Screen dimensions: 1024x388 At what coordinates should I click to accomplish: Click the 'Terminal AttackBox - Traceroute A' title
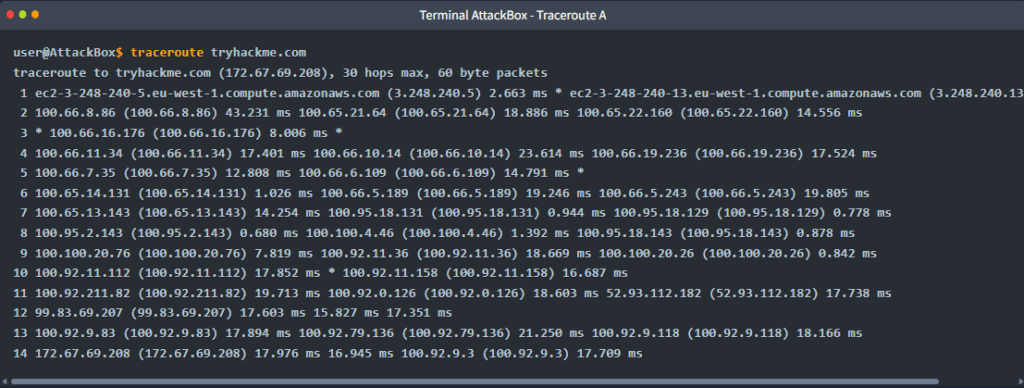[x=513, y=15]
